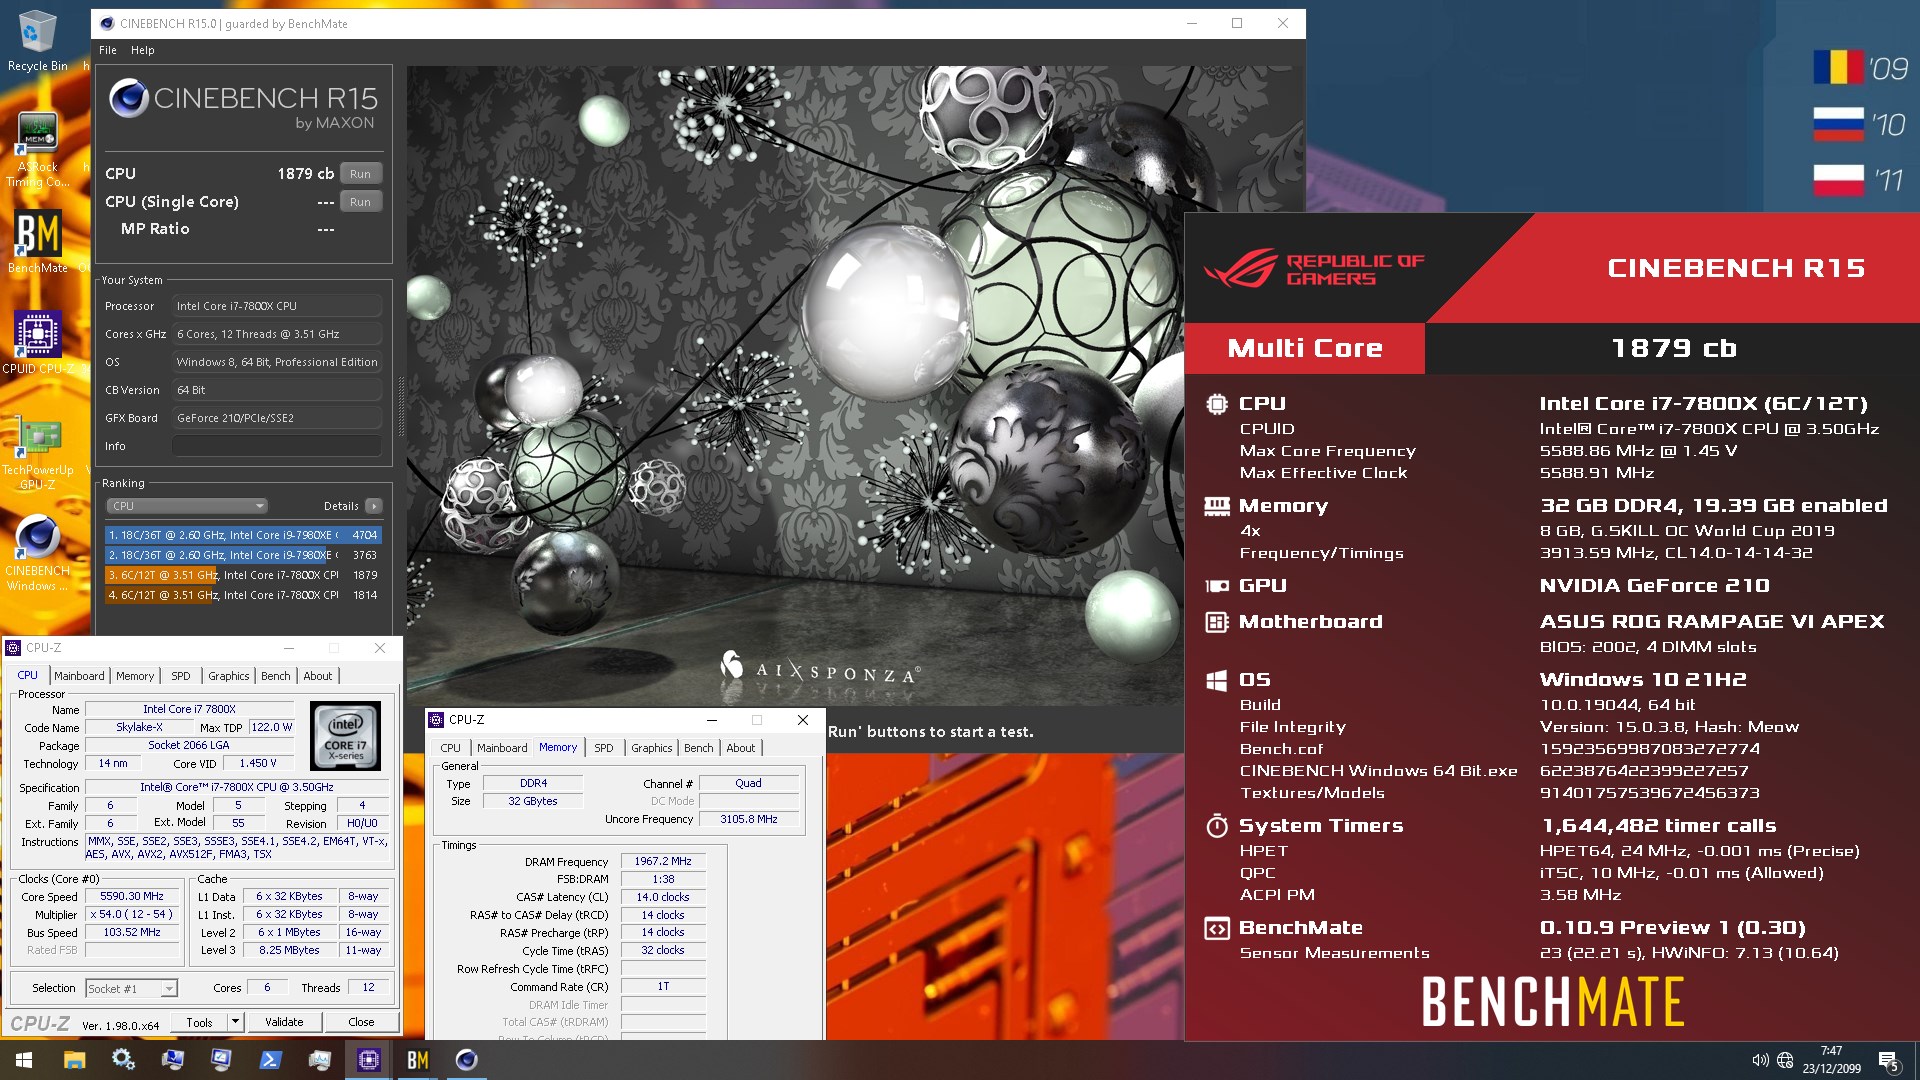Switch to Cinebench via its taskbar icon

click(466, 1060)
